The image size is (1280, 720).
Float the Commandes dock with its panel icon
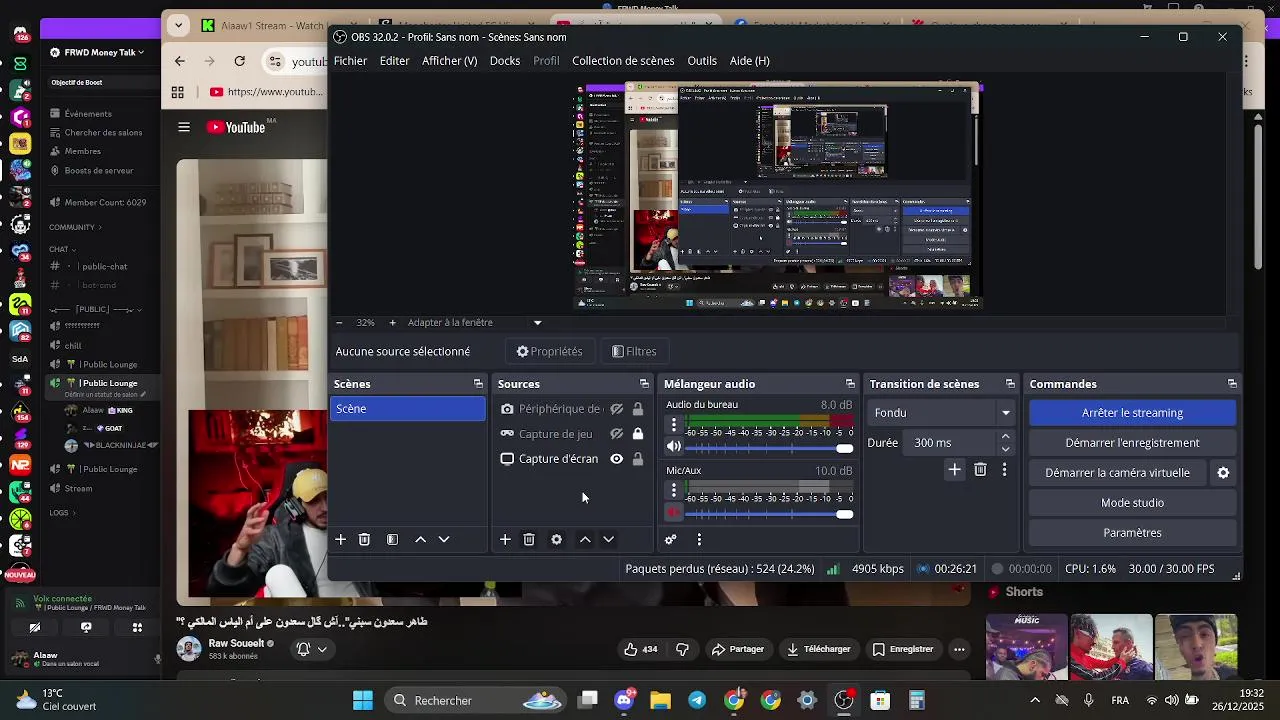point(1232,384)
